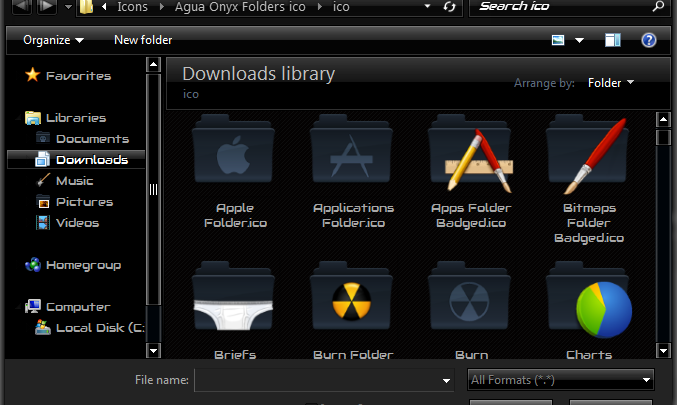Open recent locations dropdown arrow
The height and width of the screenshot is (405, 677).
pos(68,7)
